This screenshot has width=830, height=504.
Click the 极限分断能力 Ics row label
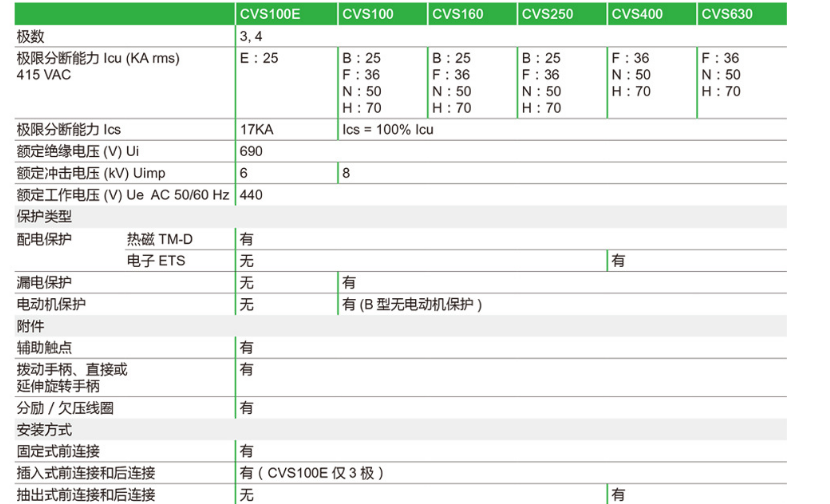click(x=68, y=130)
